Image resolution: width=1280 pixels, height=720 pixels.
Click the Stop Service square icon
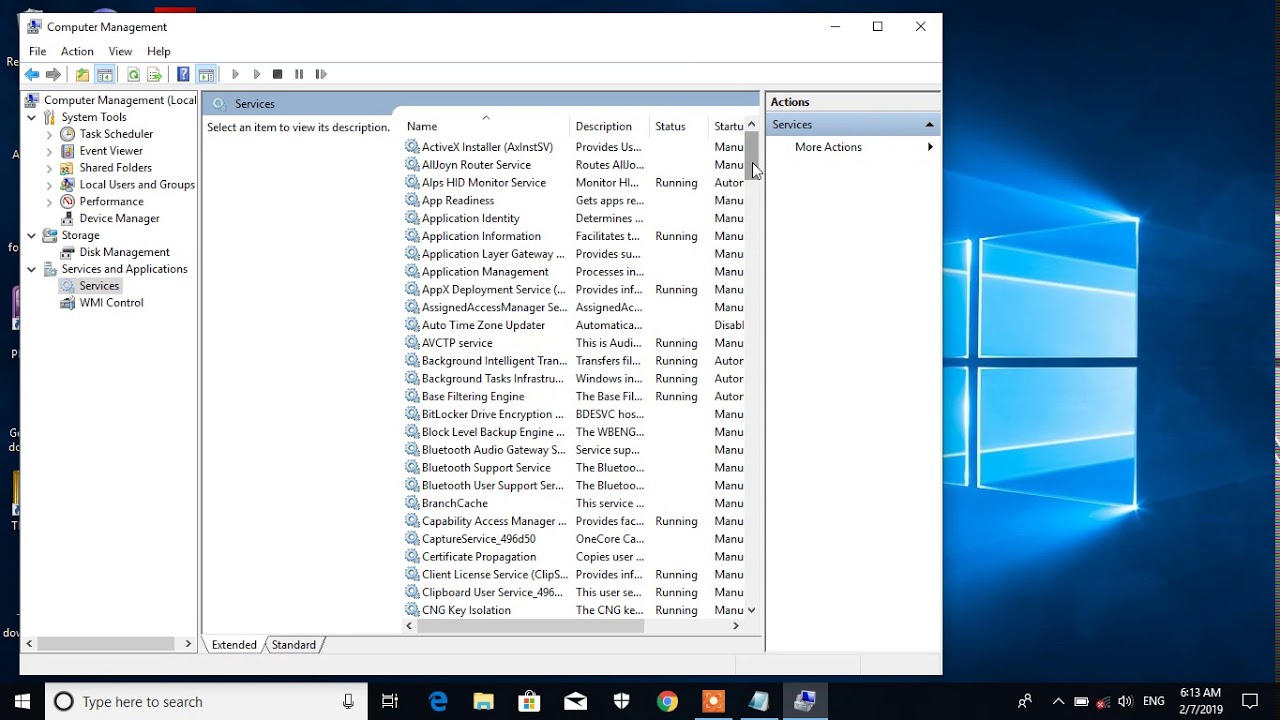[x=277, y=74]
